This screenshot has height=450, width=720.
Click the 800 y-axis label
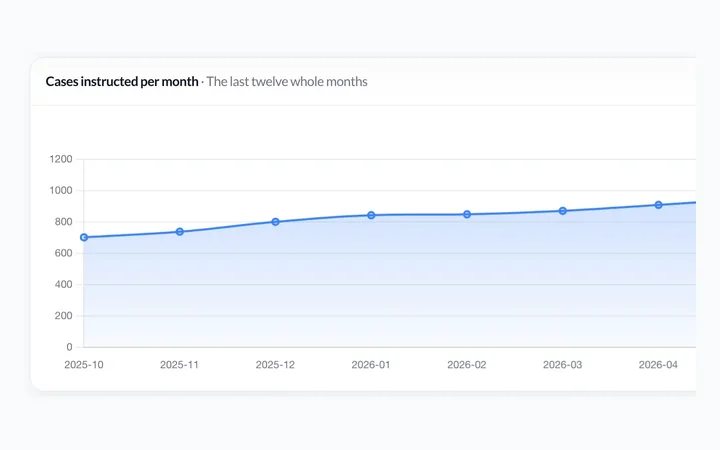[x=63, y=222]
